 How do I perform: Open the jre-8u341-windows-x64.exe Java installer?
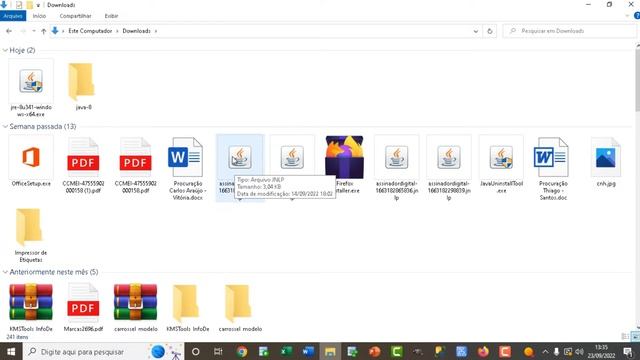(31, 88)
